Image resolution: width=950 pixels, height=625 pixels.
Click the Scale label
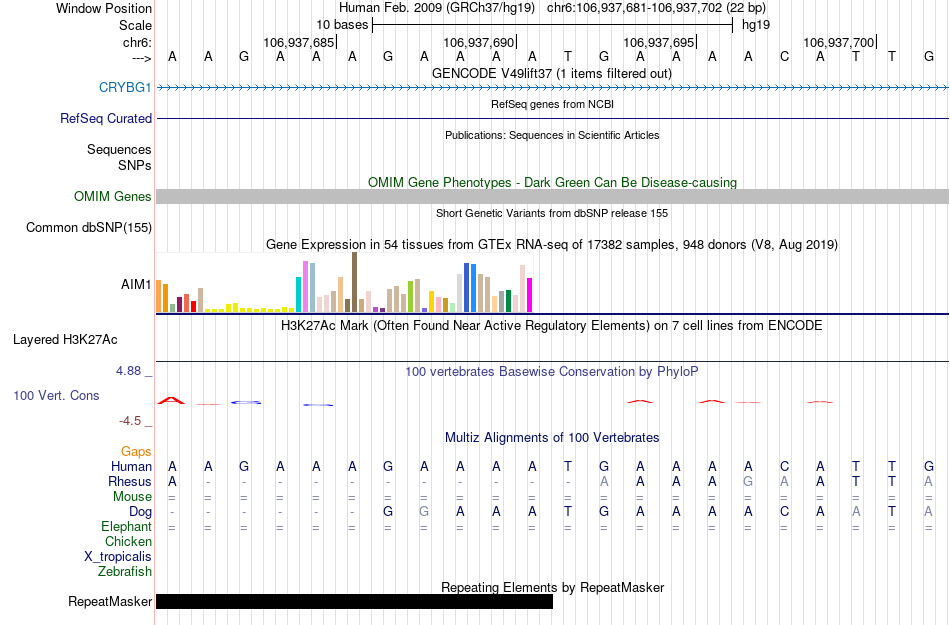coord(135,25)
